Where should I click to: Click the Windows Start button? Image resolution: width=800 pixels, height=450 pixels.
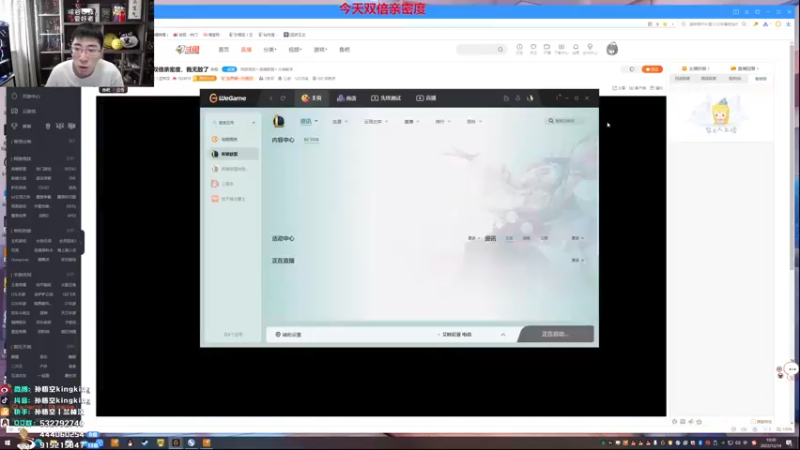click(x=7, y=443)
